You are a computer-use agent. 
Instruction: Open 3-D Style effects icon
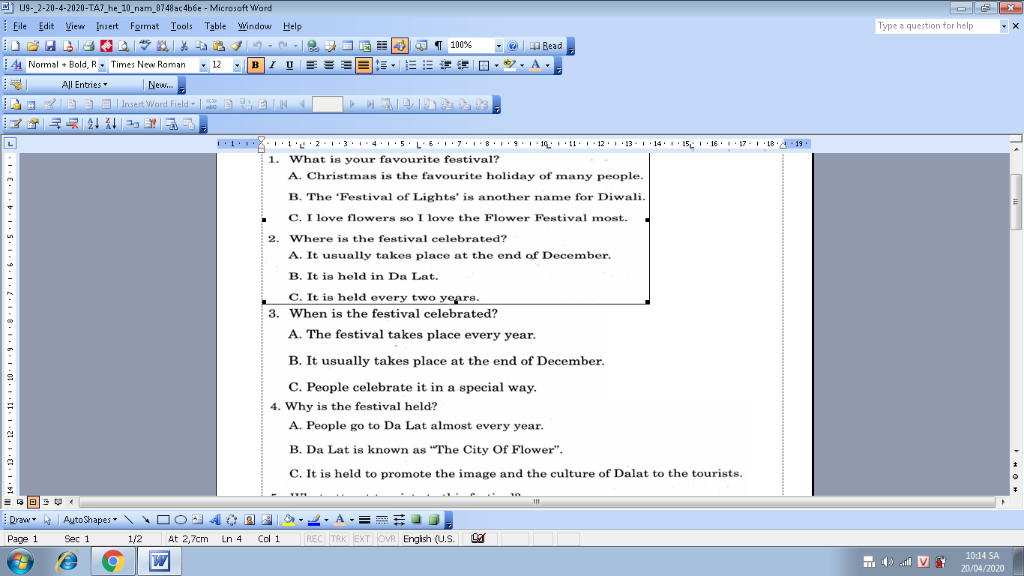pos(434,520)
